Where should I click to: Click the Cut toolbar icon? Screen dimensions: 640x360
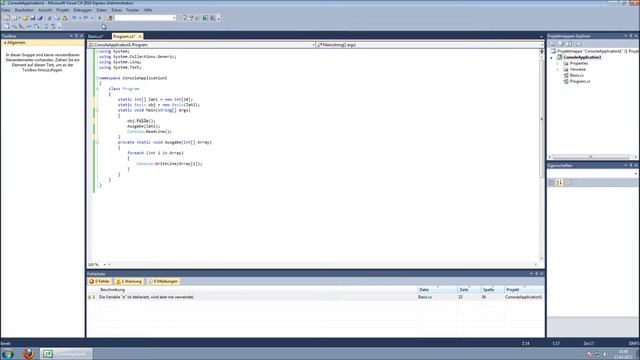[x=49, y=18]
